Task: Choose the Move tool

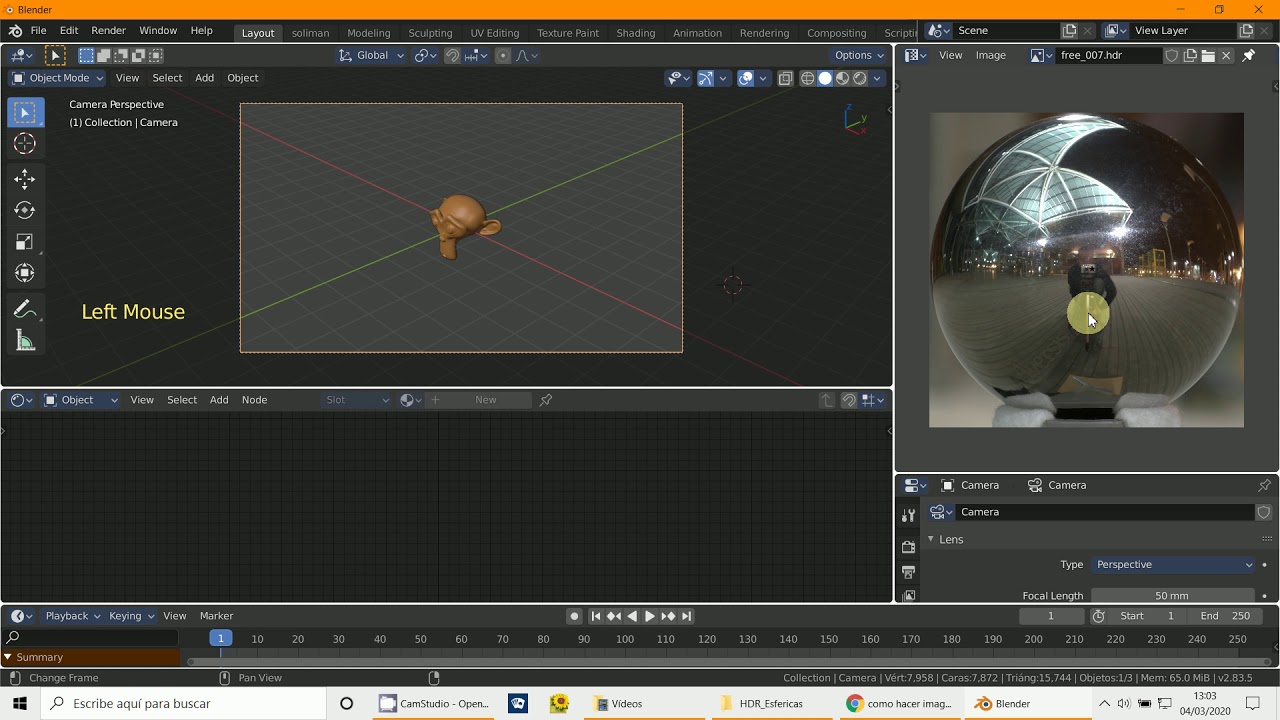Action: pos(25,179)
